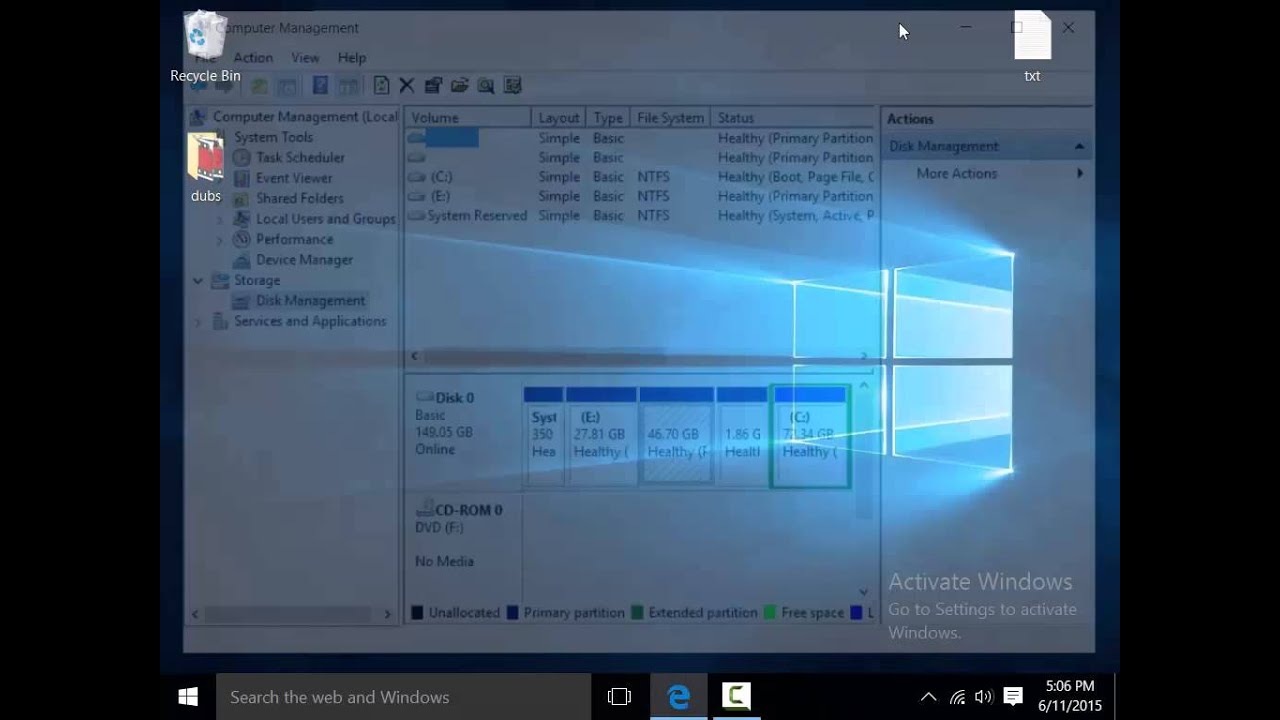The image size is (1280, 720).
Task: Click the disk view scroll down arrow
Action: [x=864, y=592]
